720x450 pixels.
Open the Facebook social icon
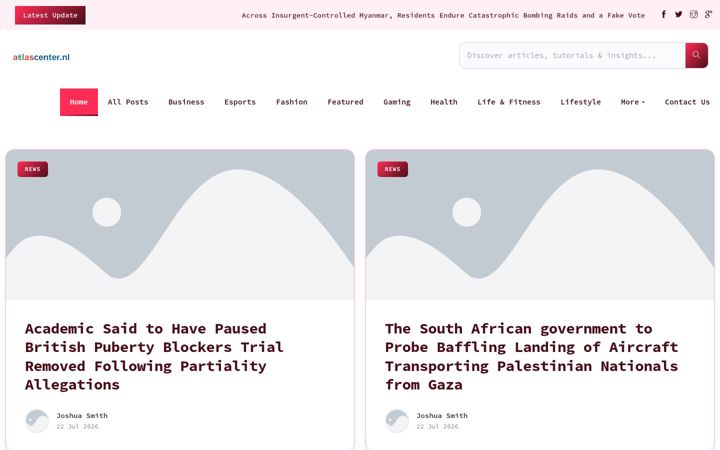[x=664, y=15]
